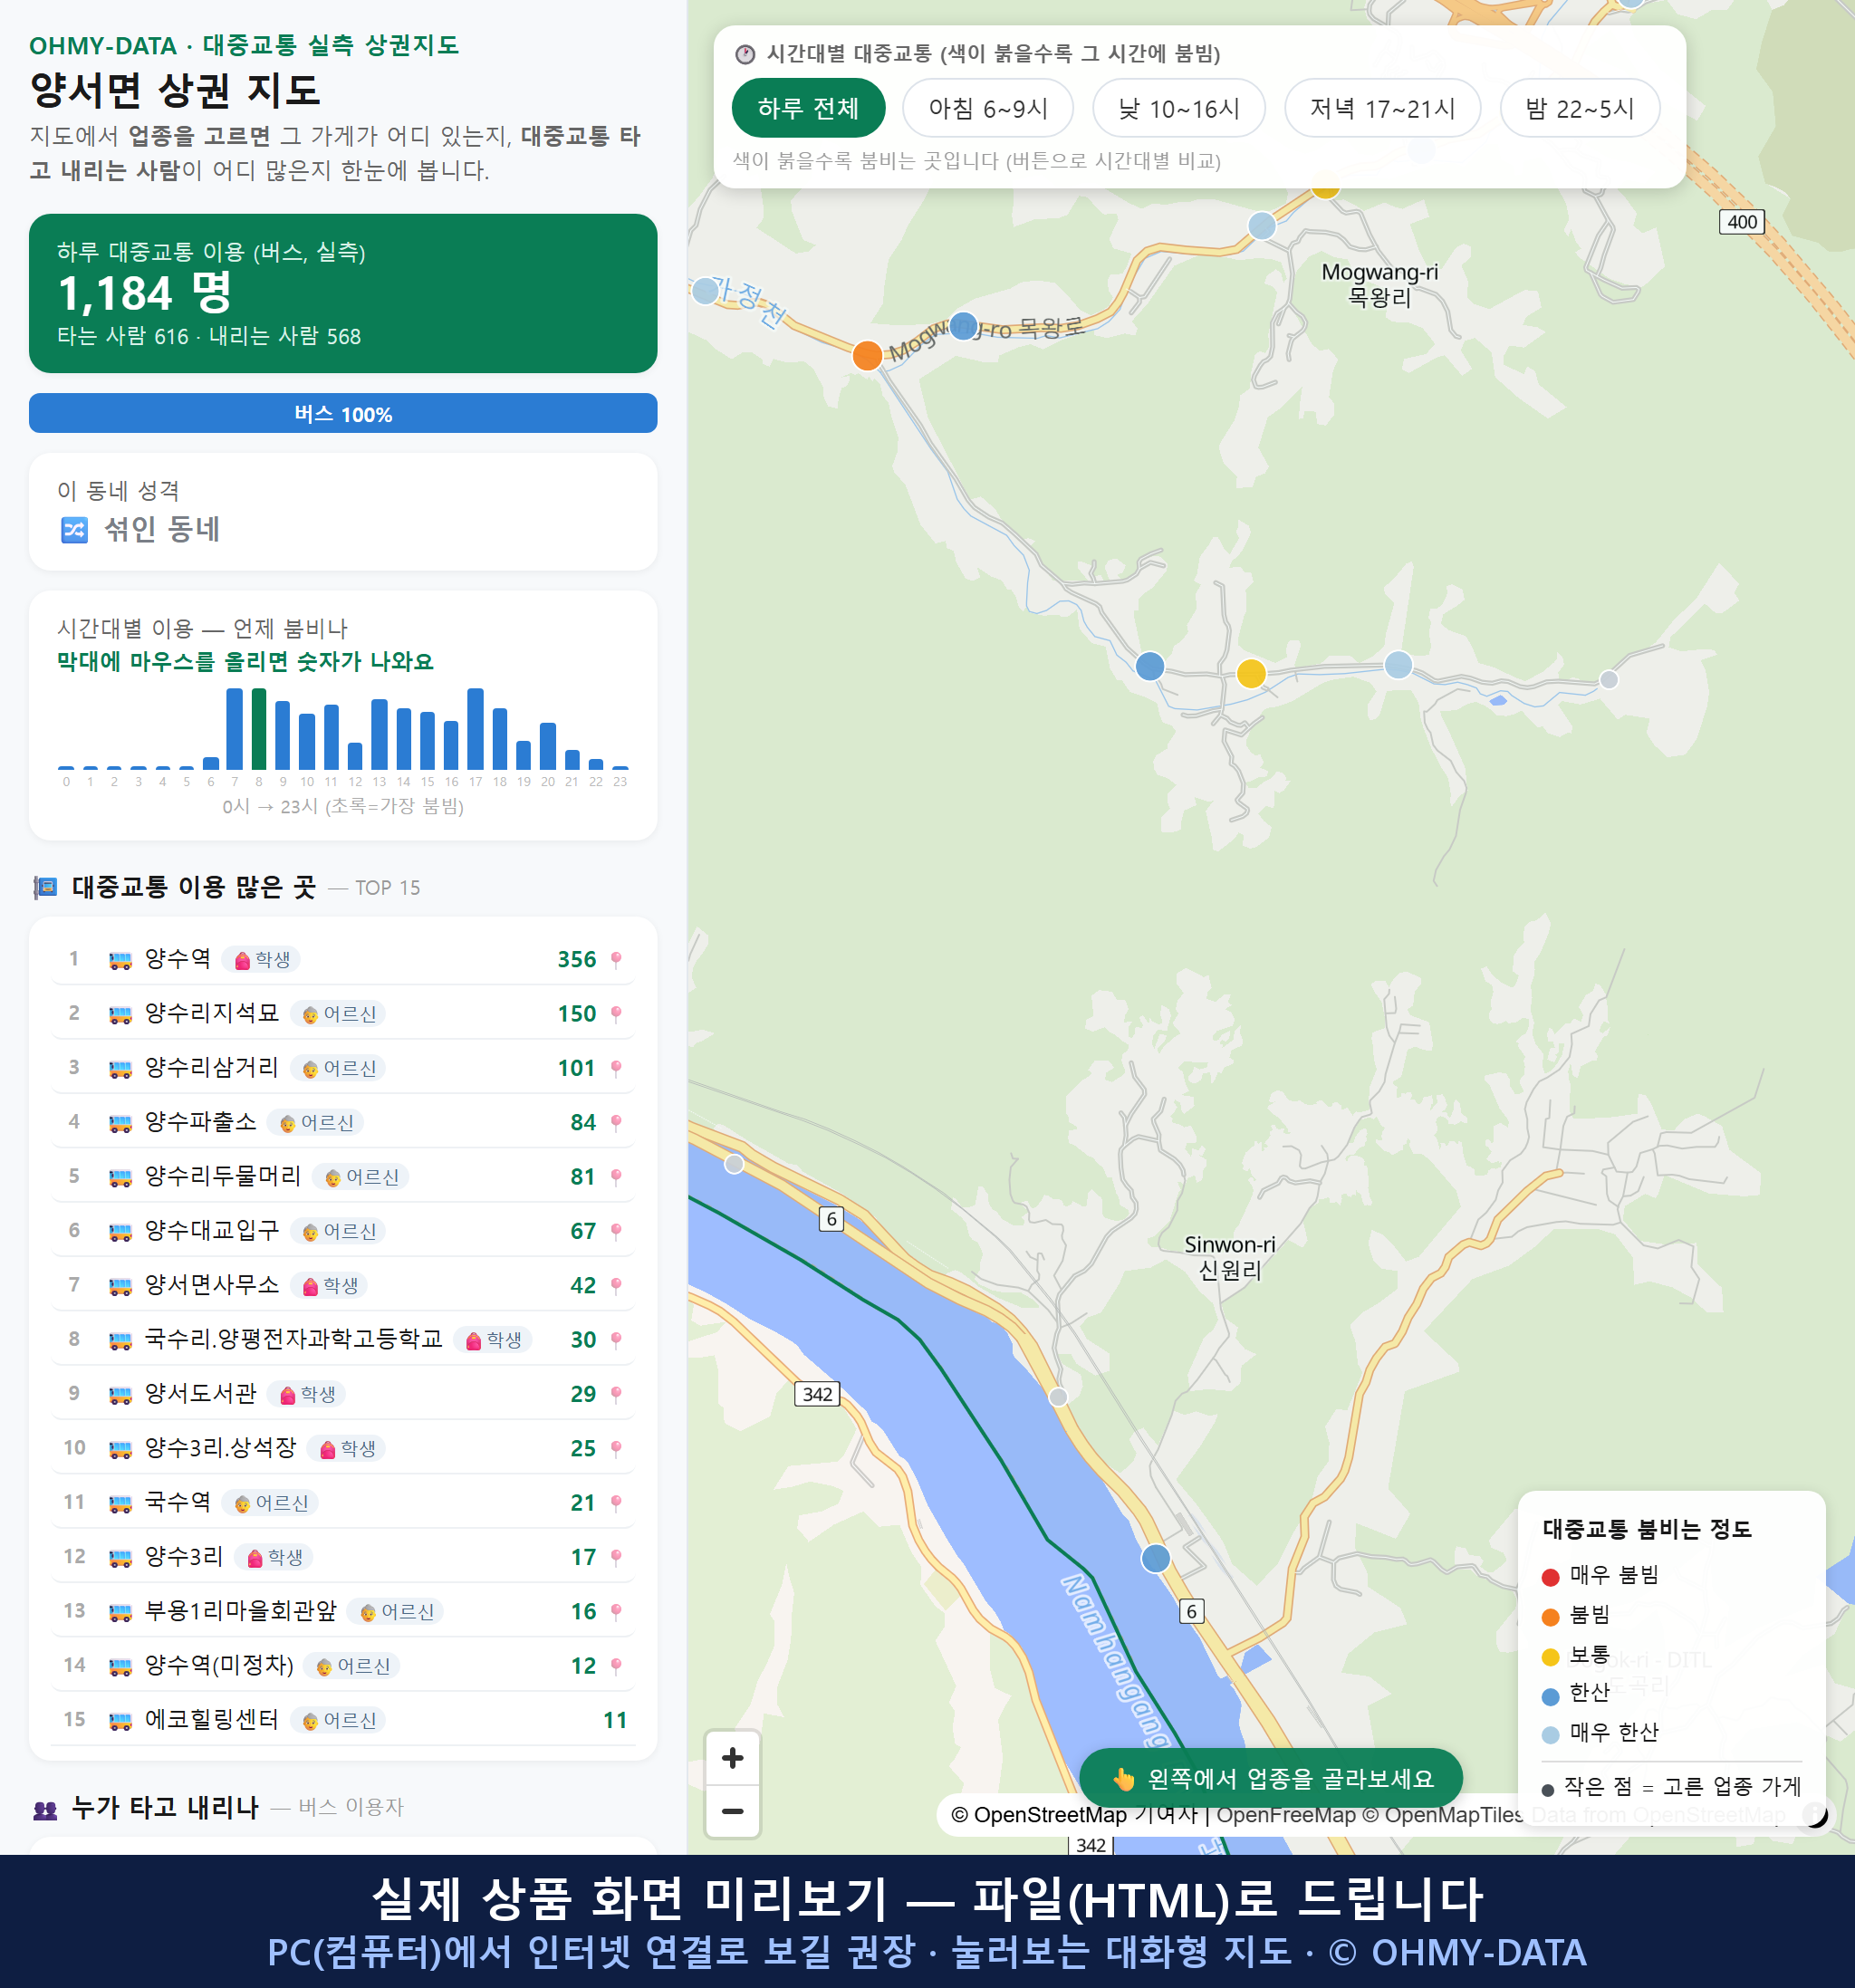Screen dimensions: 1855x1988
Task: Select the 양수역 row in TOP 15
Action: [343, 960]
